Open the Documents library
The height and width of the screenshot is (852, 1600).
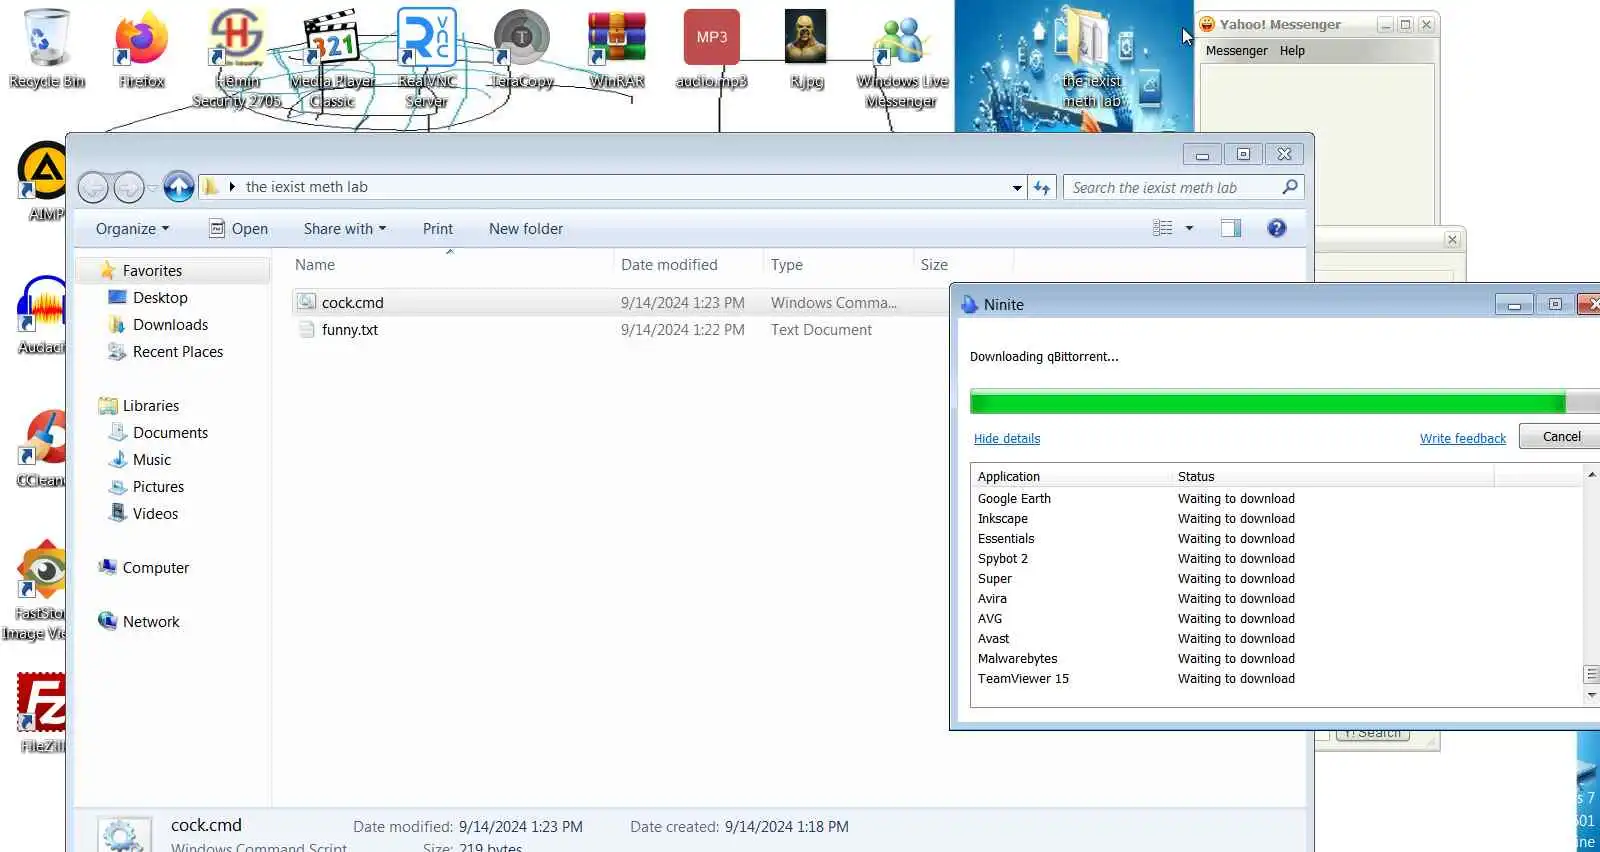(x=170, y=432)
